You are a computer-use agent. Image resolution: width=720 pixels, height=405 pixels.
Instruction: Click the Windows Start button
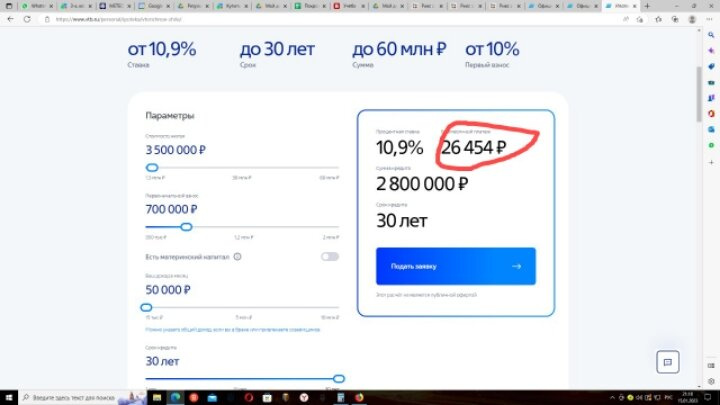pos(8,397)
